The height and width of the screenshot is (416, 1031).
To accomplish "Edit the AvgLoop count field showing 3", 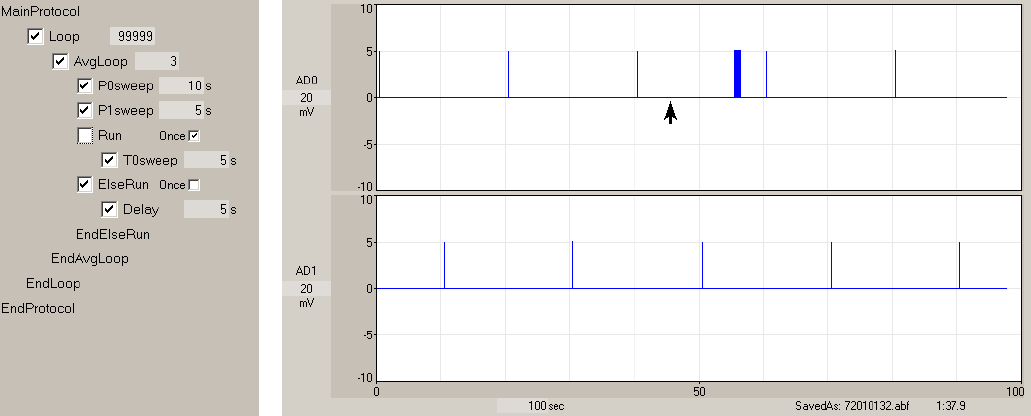I will pyautogui.click(x=157, y=62).
